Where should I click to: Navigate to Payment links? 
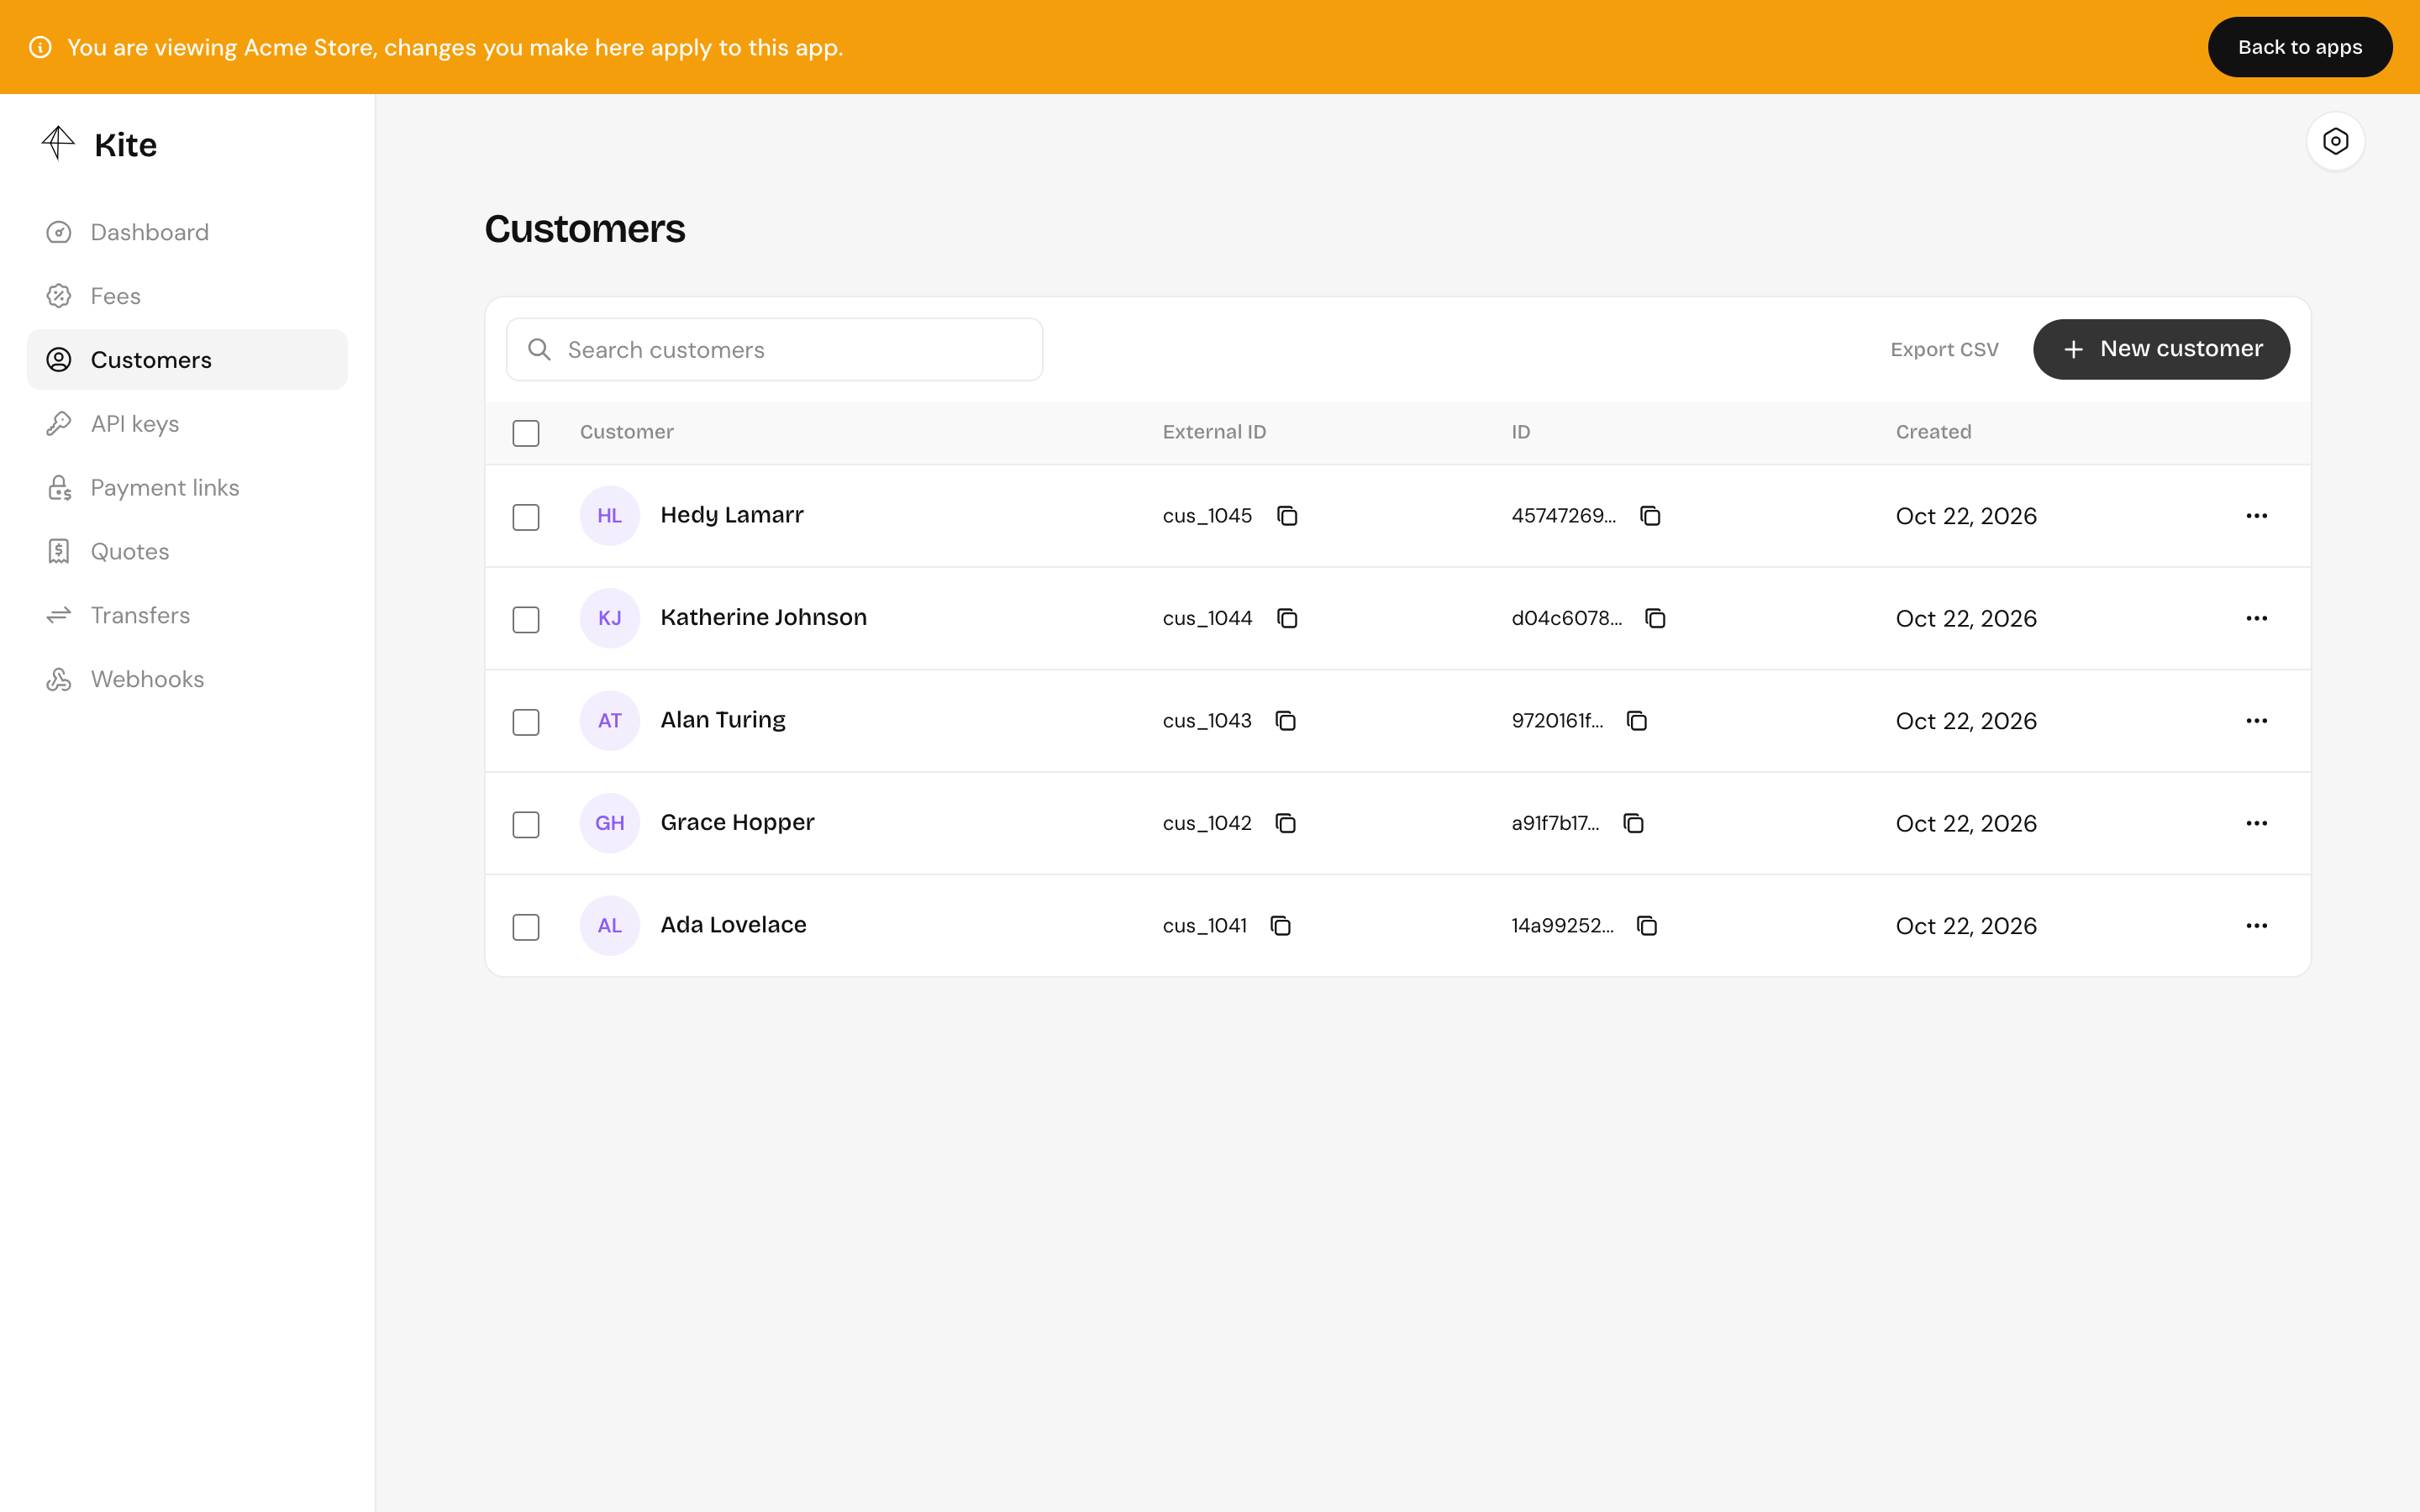point(187,488)
